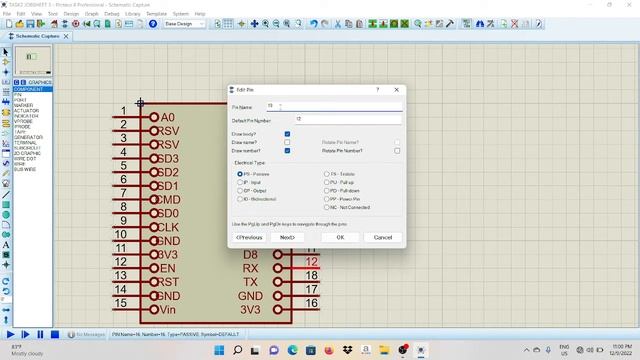Image resolution: width=640 pixels, height=360 pixels.
Task: Click the simulation Pause button
Action: tap(40, 335)
